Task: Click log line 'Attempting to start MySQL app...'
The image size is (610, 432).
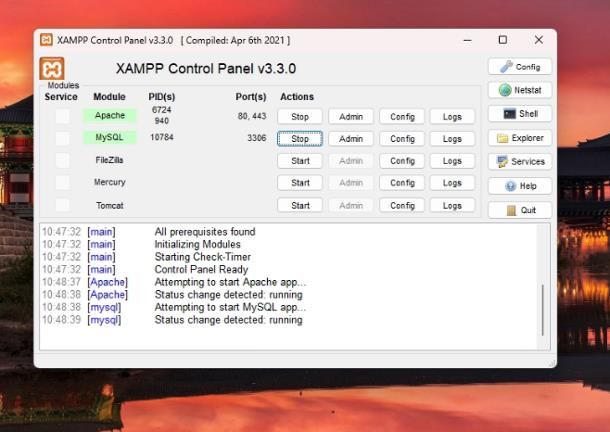Action: (230, 307)
